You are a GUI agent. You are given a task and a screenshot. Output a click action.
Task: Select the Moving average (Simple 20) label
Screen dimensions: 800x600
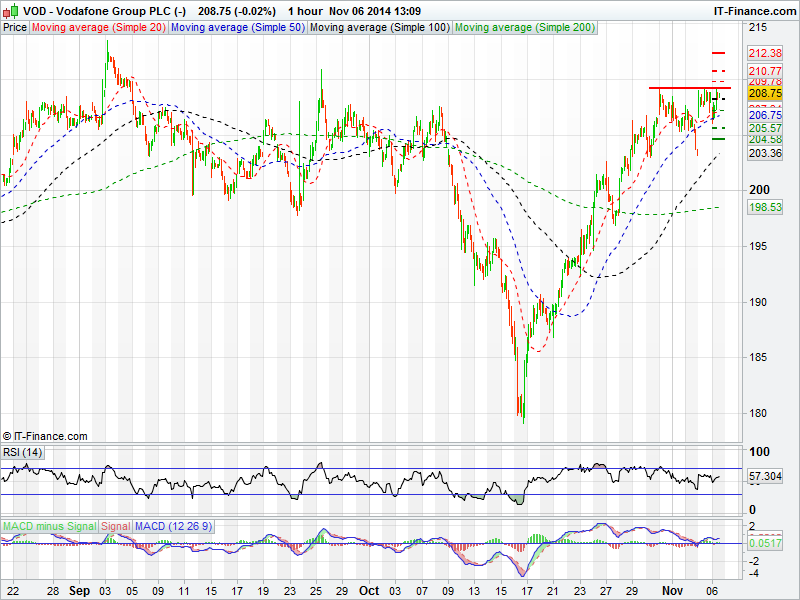tap(98, 28)
